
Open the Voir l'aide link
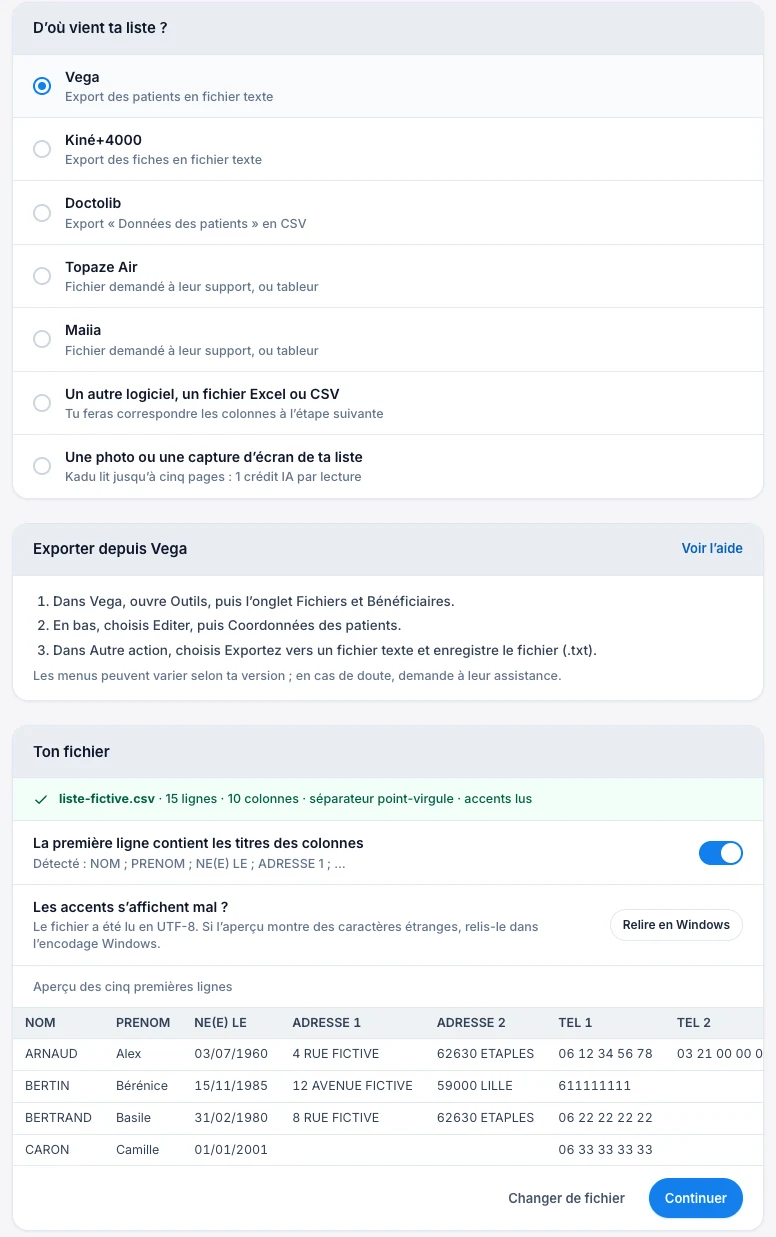tap(712, 548)
